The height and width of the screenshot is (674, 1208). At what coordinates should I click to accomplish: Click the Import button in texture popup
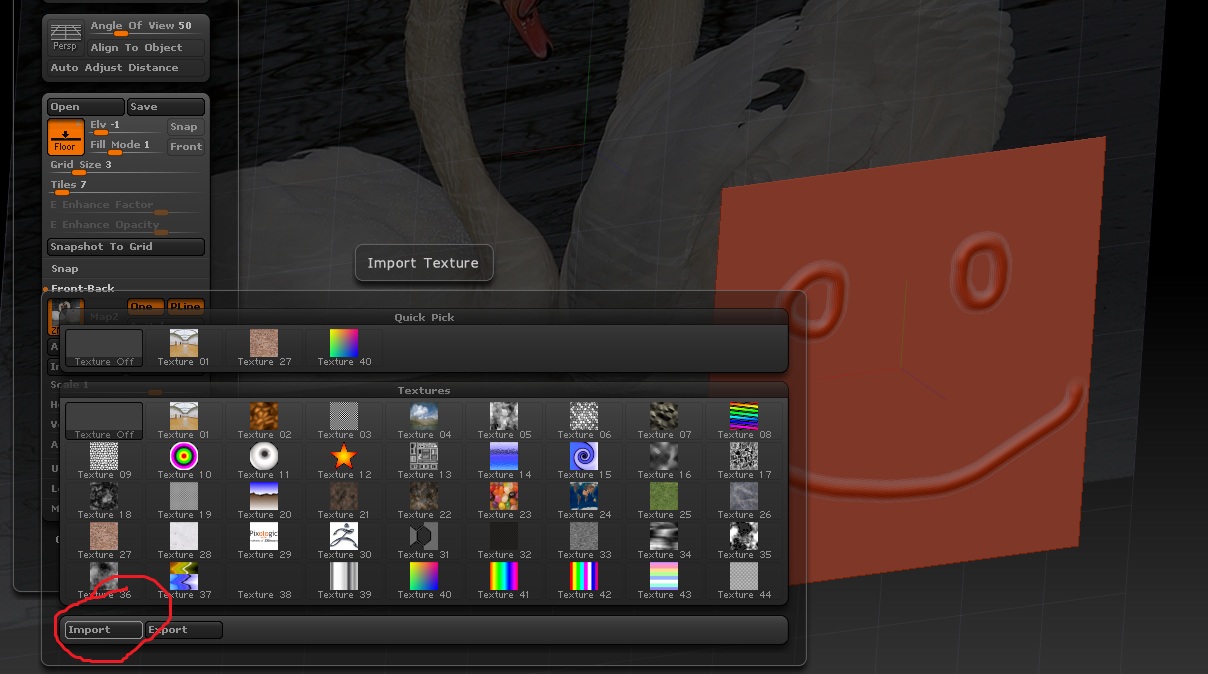103,630
